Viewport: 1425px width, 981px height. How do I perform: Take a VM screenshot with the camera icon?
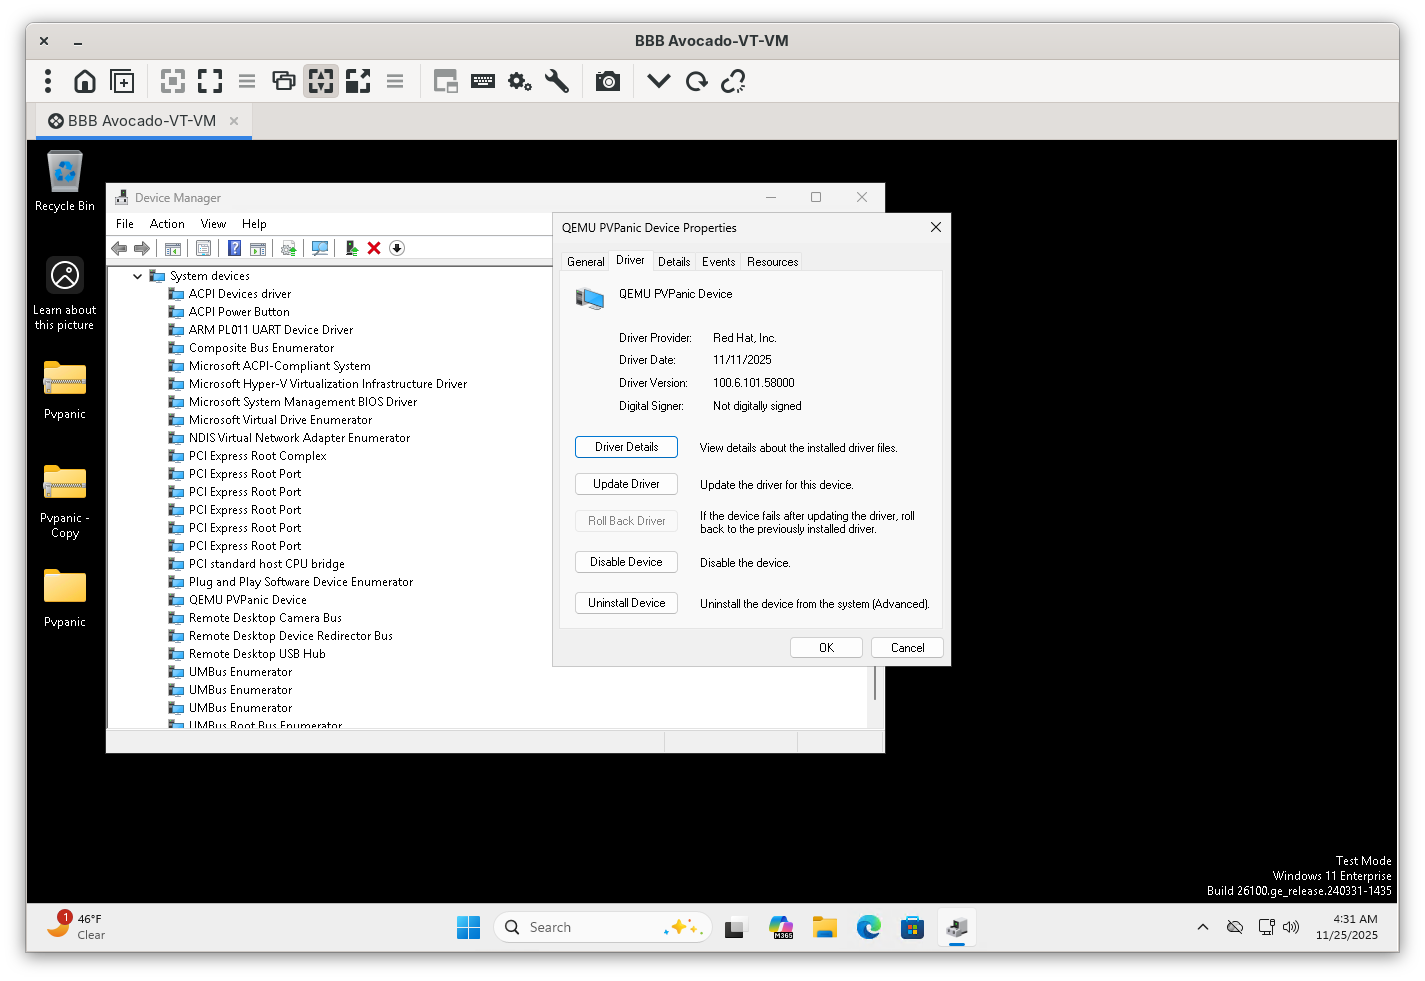click(x=607, y=81)
